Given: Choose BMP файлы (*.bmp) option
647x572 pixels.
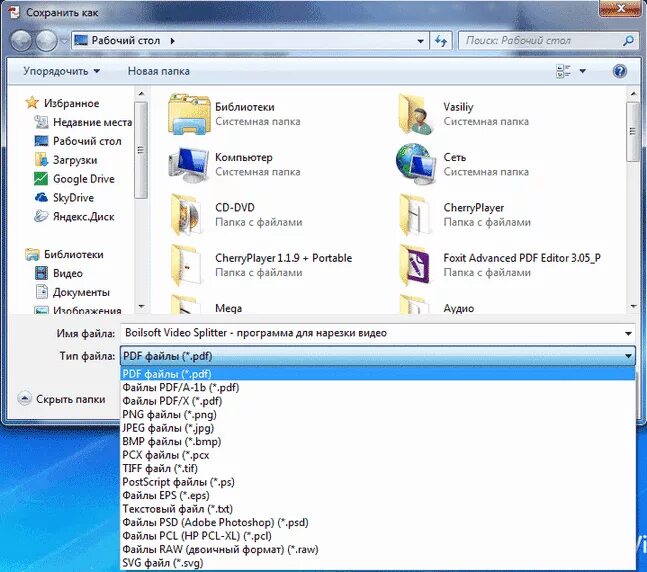Looking at the screenshot, I should point(378,442).
